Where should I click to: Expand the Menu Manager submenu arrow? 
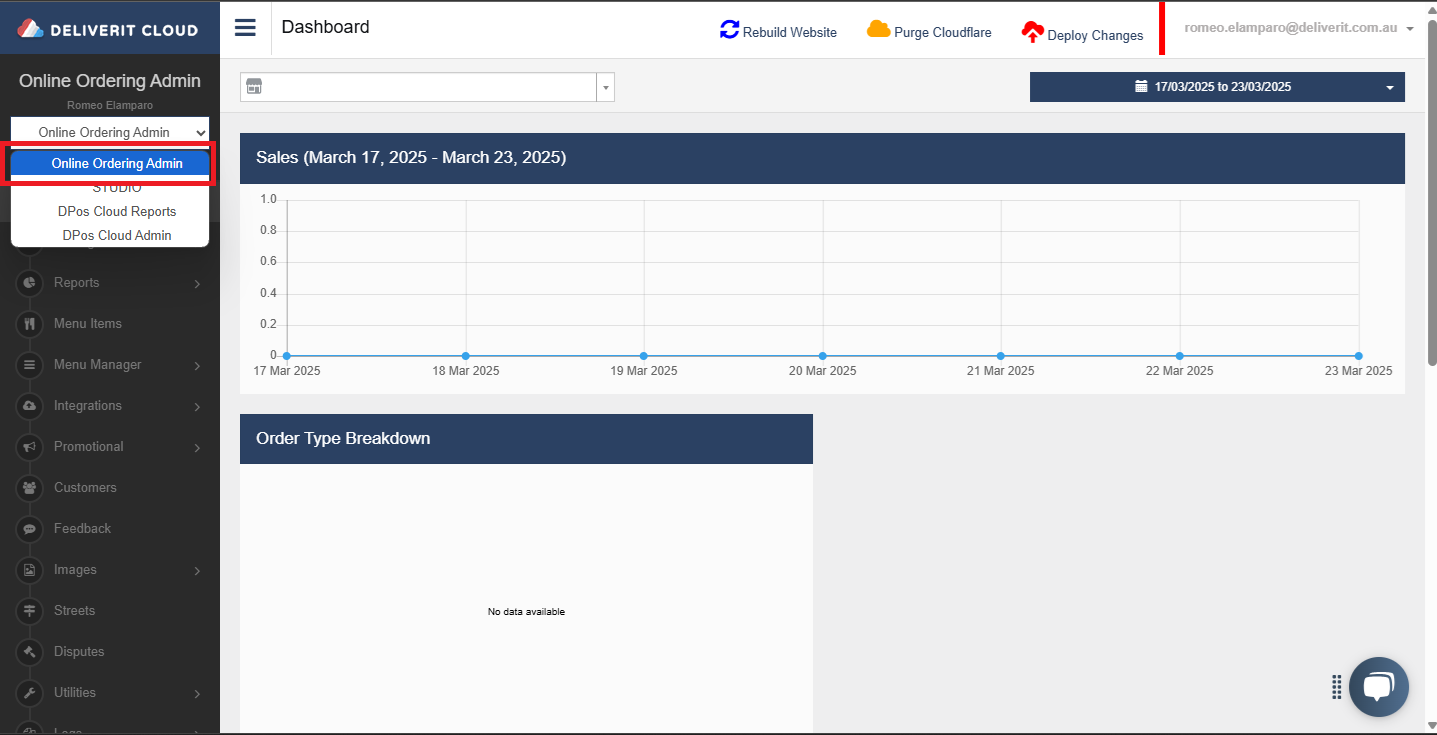197,366
